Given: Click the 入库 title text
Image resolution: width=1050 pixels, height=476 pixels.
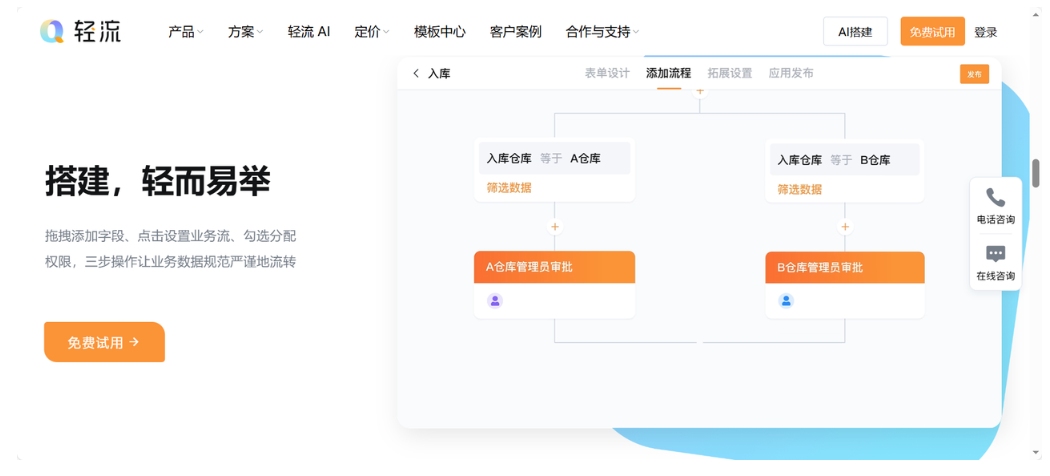Looking at the screenshot, I should [x=439, y=74].
